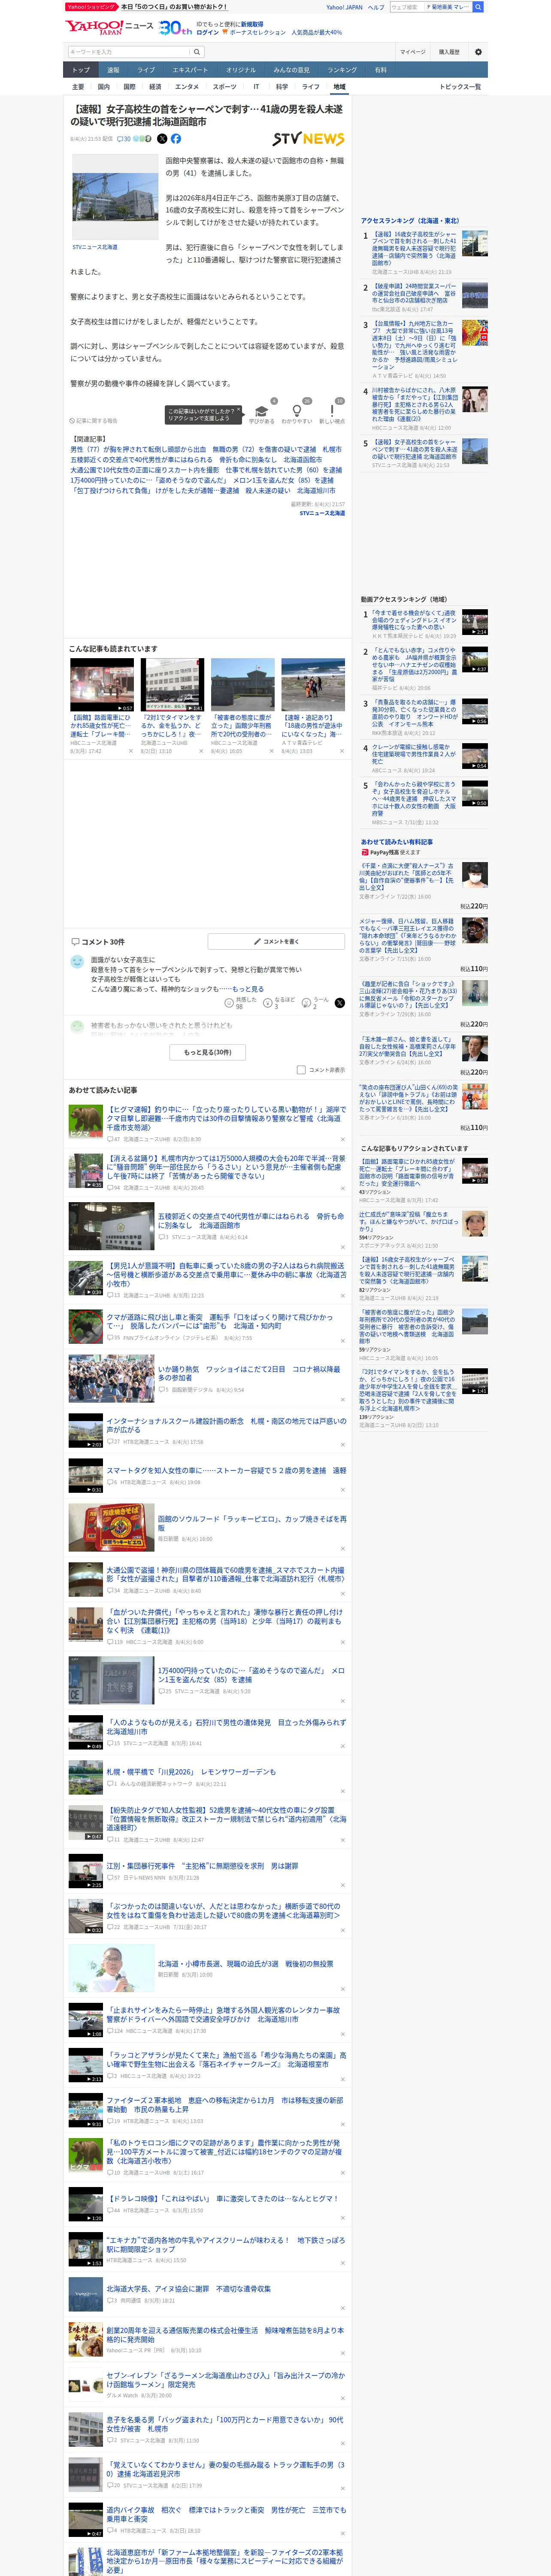Viewport: 551px width, 2576px height.
Task: Select the スポーツ category tab
Action: (x=224, y=87)
